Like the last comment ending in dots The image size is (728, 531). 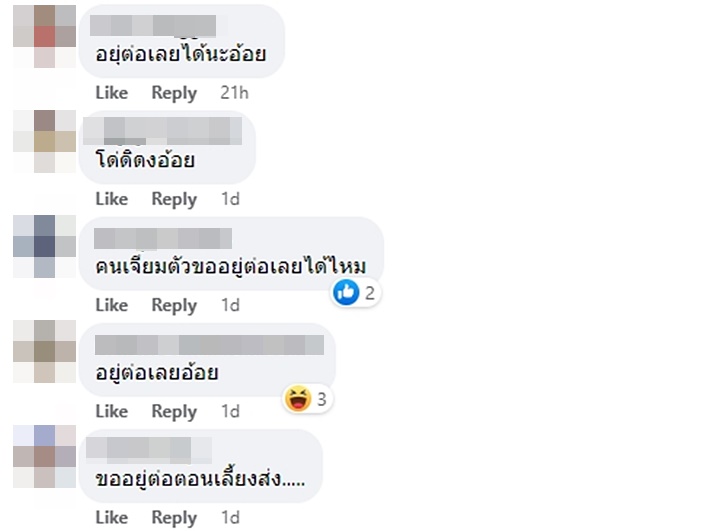tap(111, 518)
